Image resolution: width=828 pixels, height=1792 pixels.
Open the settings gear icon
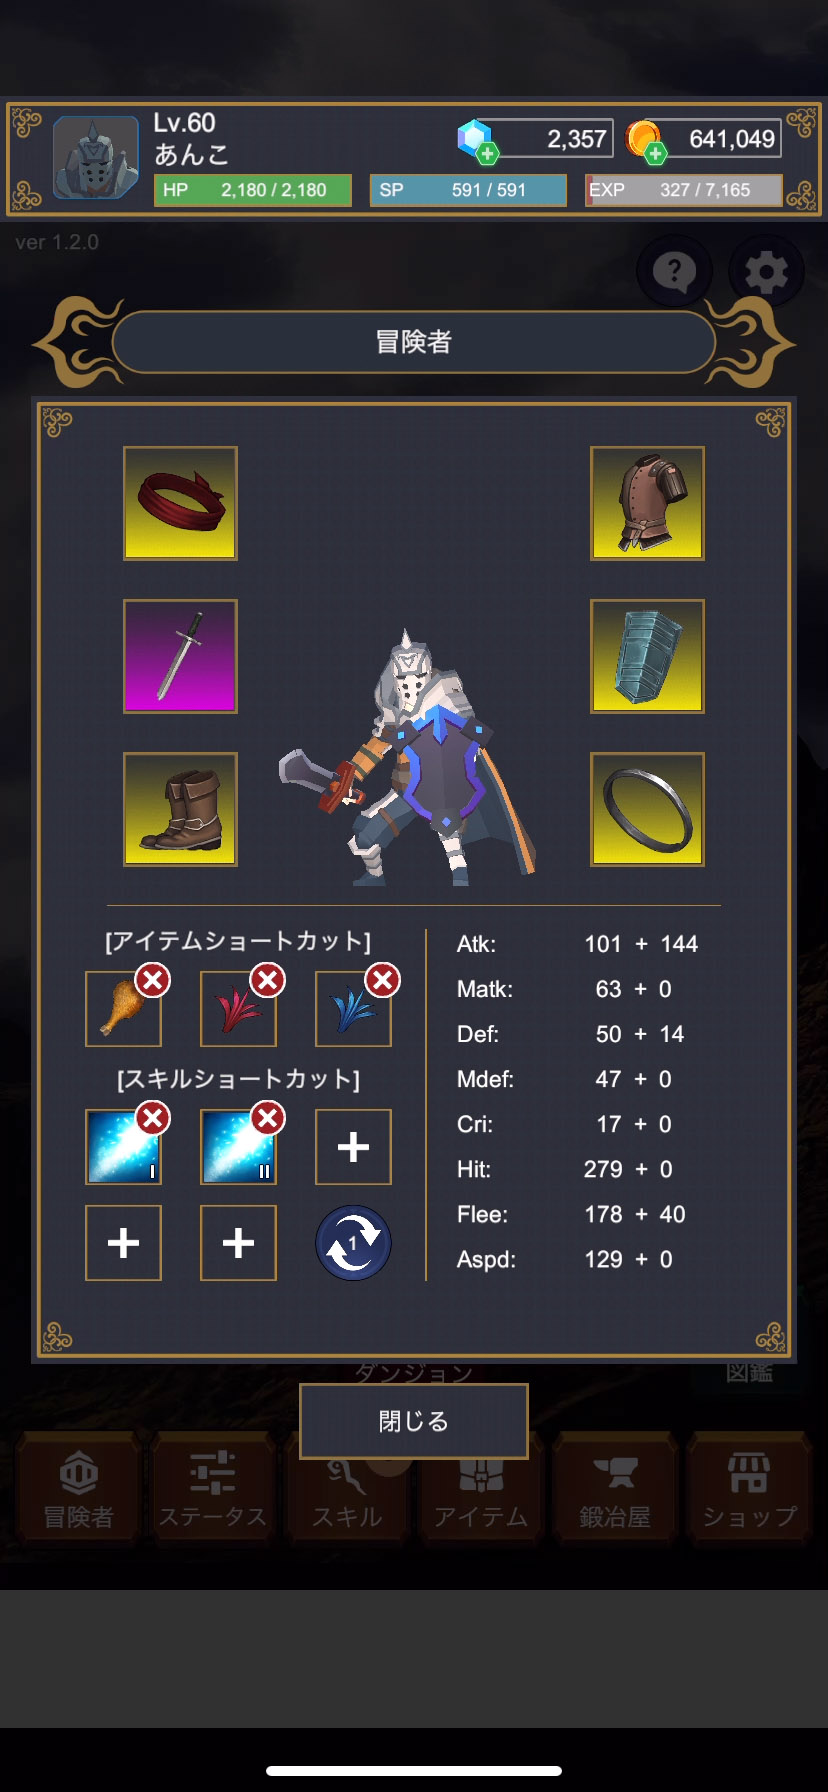pyautogui.click(x=766, y=271)
